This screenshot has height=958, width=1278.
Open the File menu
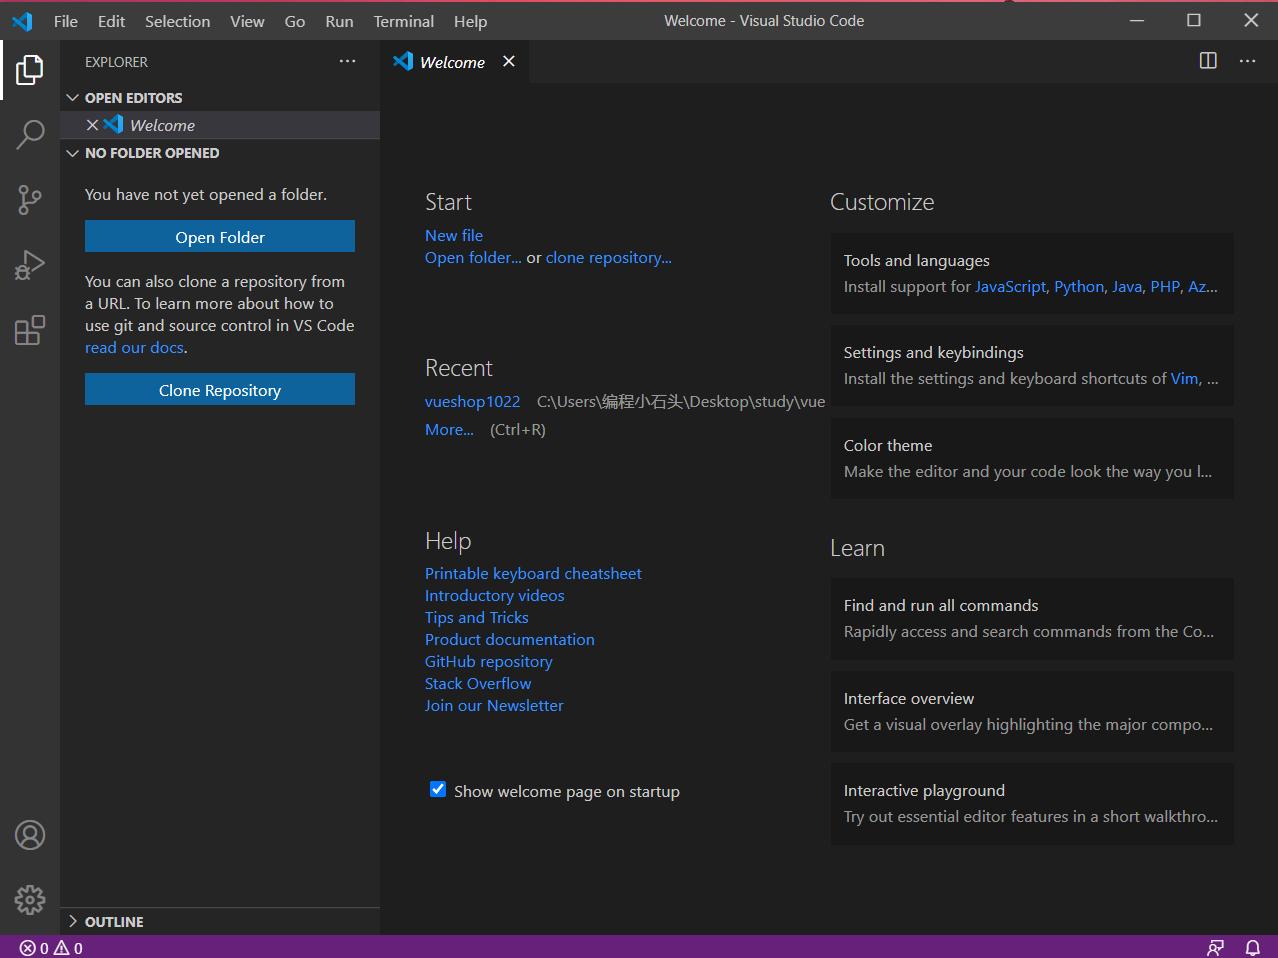(66, 21)
